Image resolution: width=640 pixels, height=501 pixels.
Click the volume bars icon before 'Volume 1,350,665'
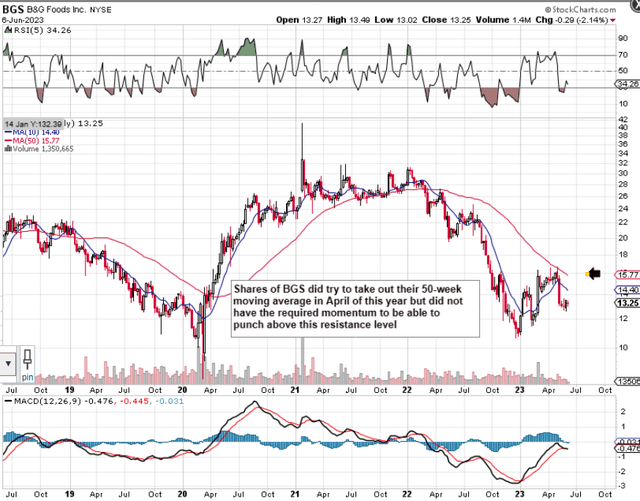coord(8,149)
